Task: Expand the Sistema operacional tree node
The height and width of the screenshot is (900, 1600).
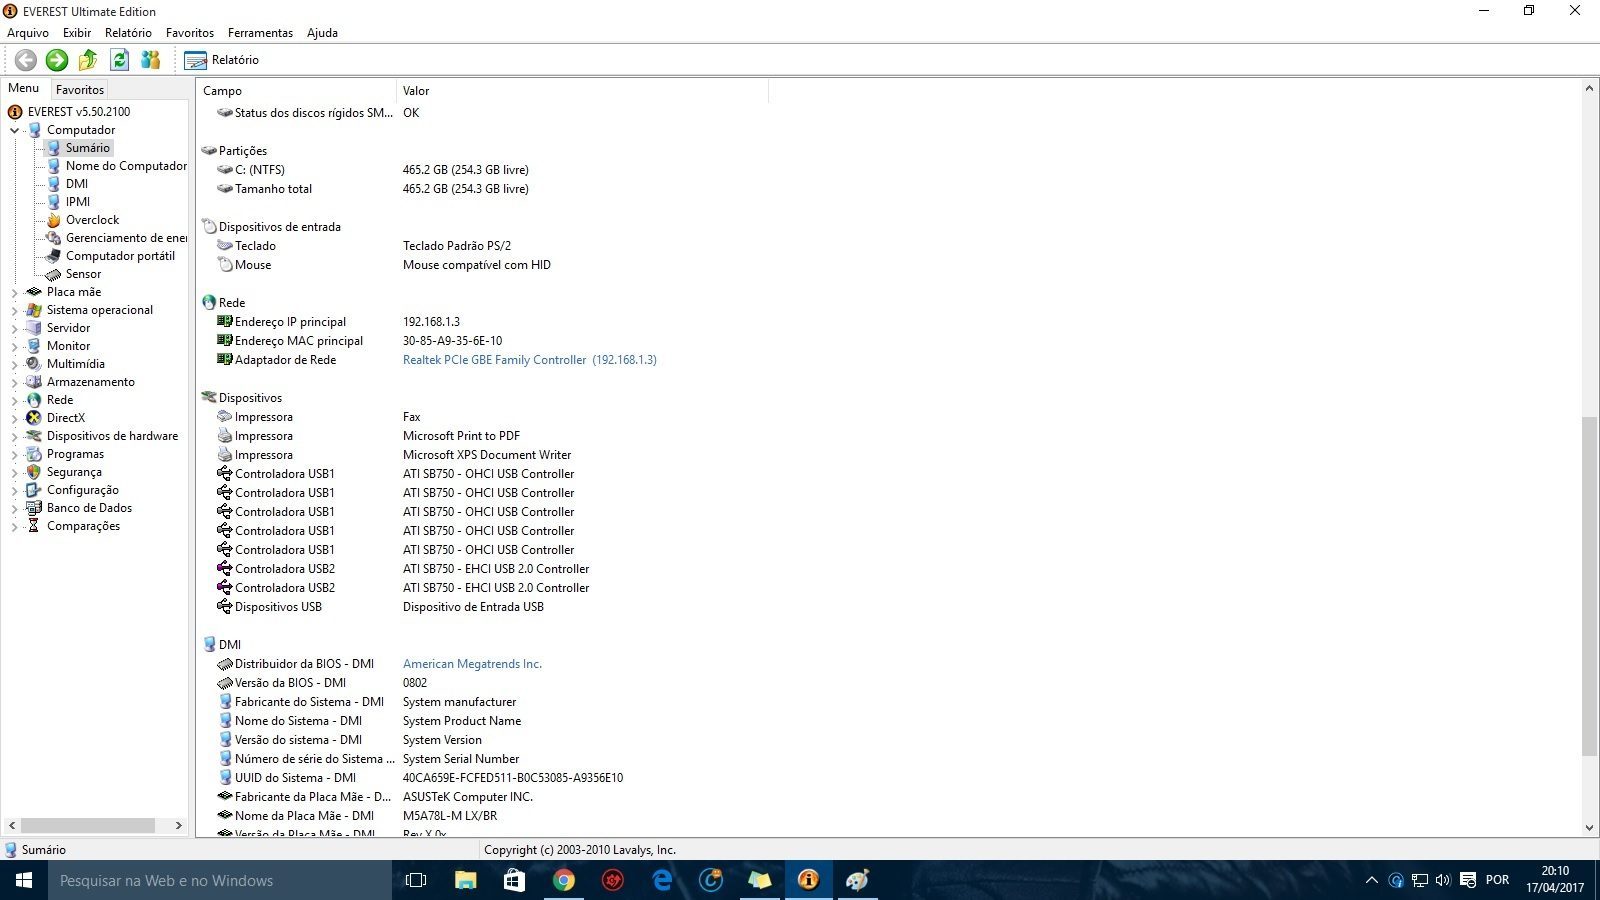Action: point(14,310)
